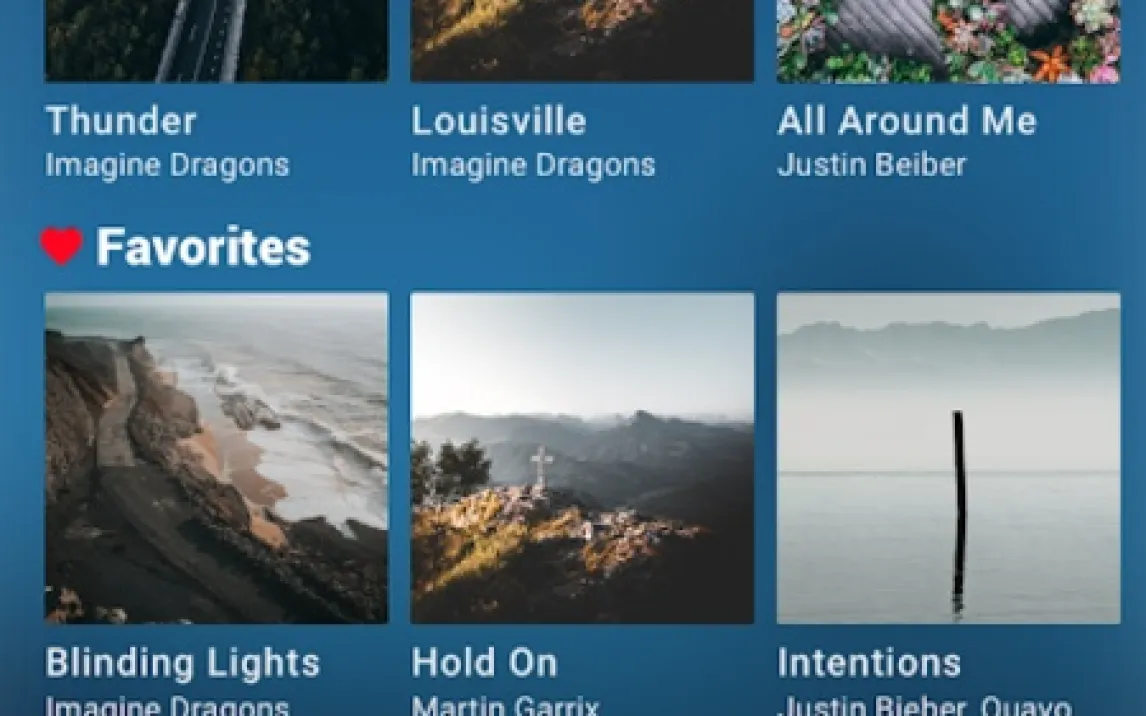Open the Hold On album cover
The height and width of the screenshot is (716, 1146).
click(583, 458)
